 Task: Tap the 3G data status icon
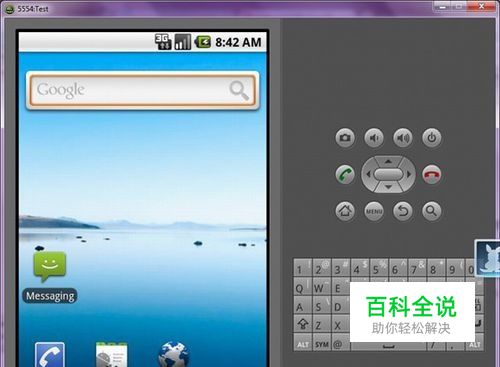click(163, 42)
